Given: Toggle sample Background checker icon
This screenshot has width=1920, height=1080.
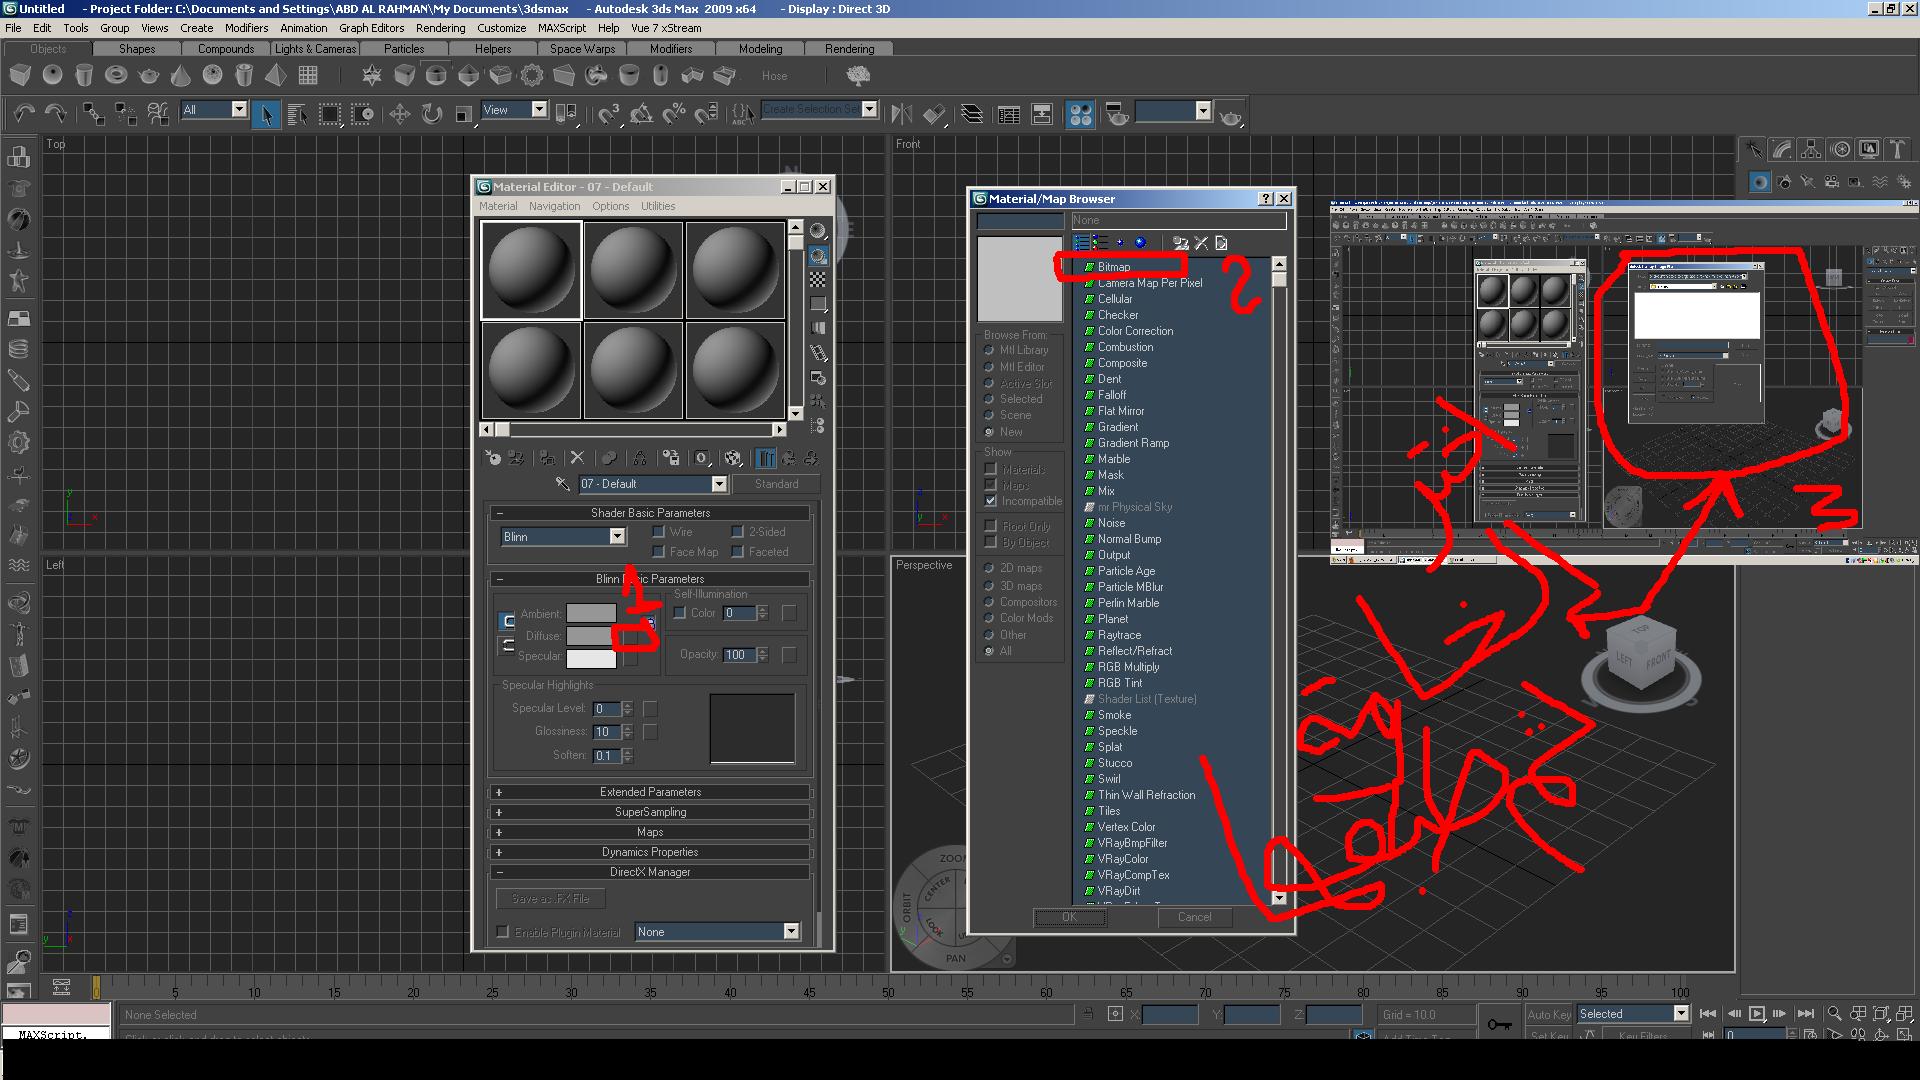Looking at the screenshot, I should (x=818, y=280).
